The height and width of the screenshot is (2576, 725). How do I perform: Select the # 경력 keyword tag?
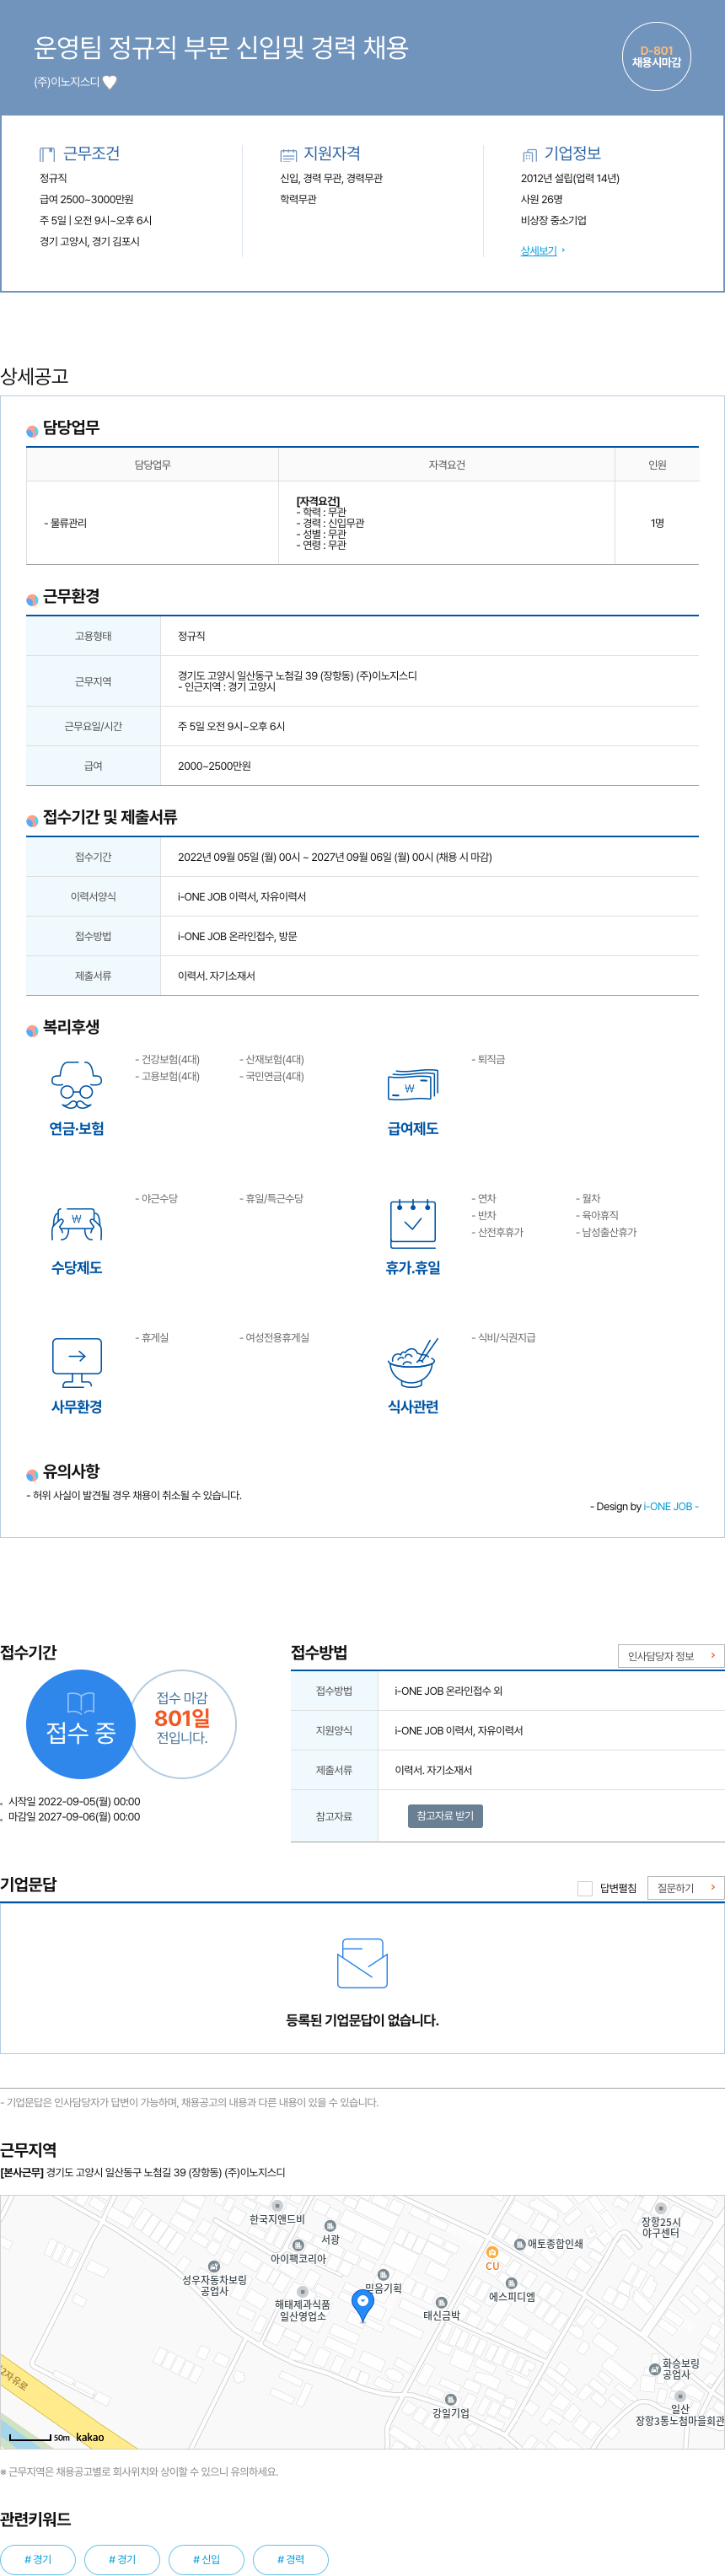[x=290, y=2559]
